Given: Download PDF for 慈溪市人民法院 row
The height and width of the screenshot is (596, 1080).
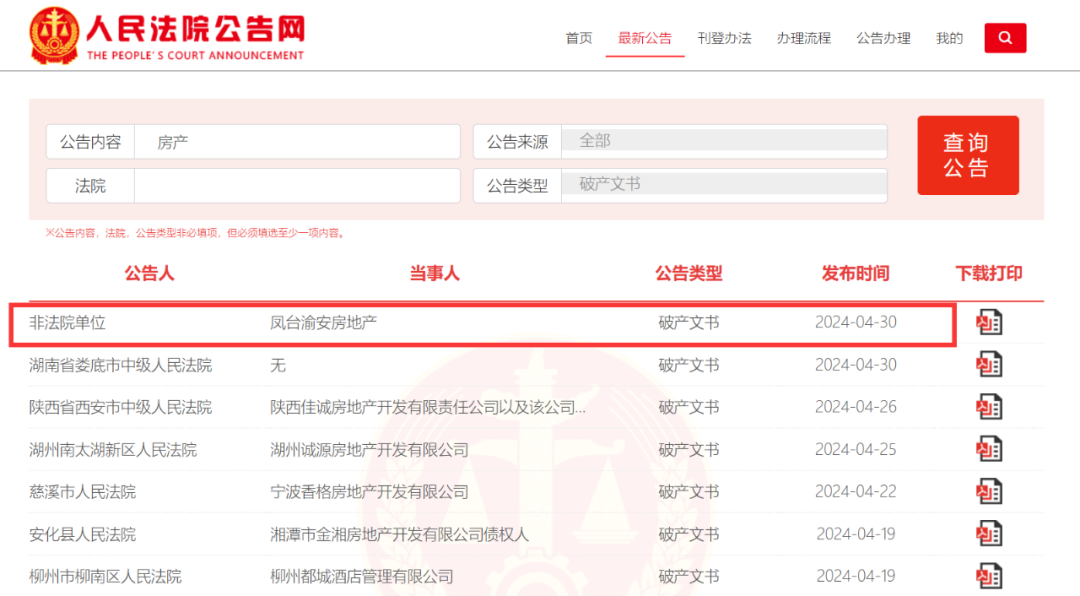Looking at the screenshot, I should (x=988, y=492).
